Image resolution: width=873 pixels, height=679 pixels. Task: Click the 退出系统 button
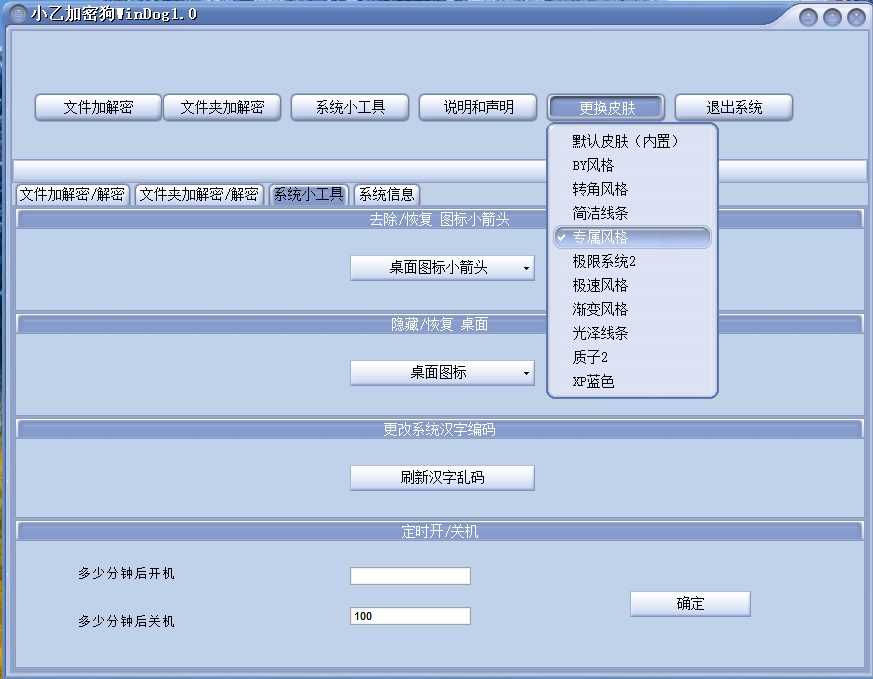coord(734,107)
